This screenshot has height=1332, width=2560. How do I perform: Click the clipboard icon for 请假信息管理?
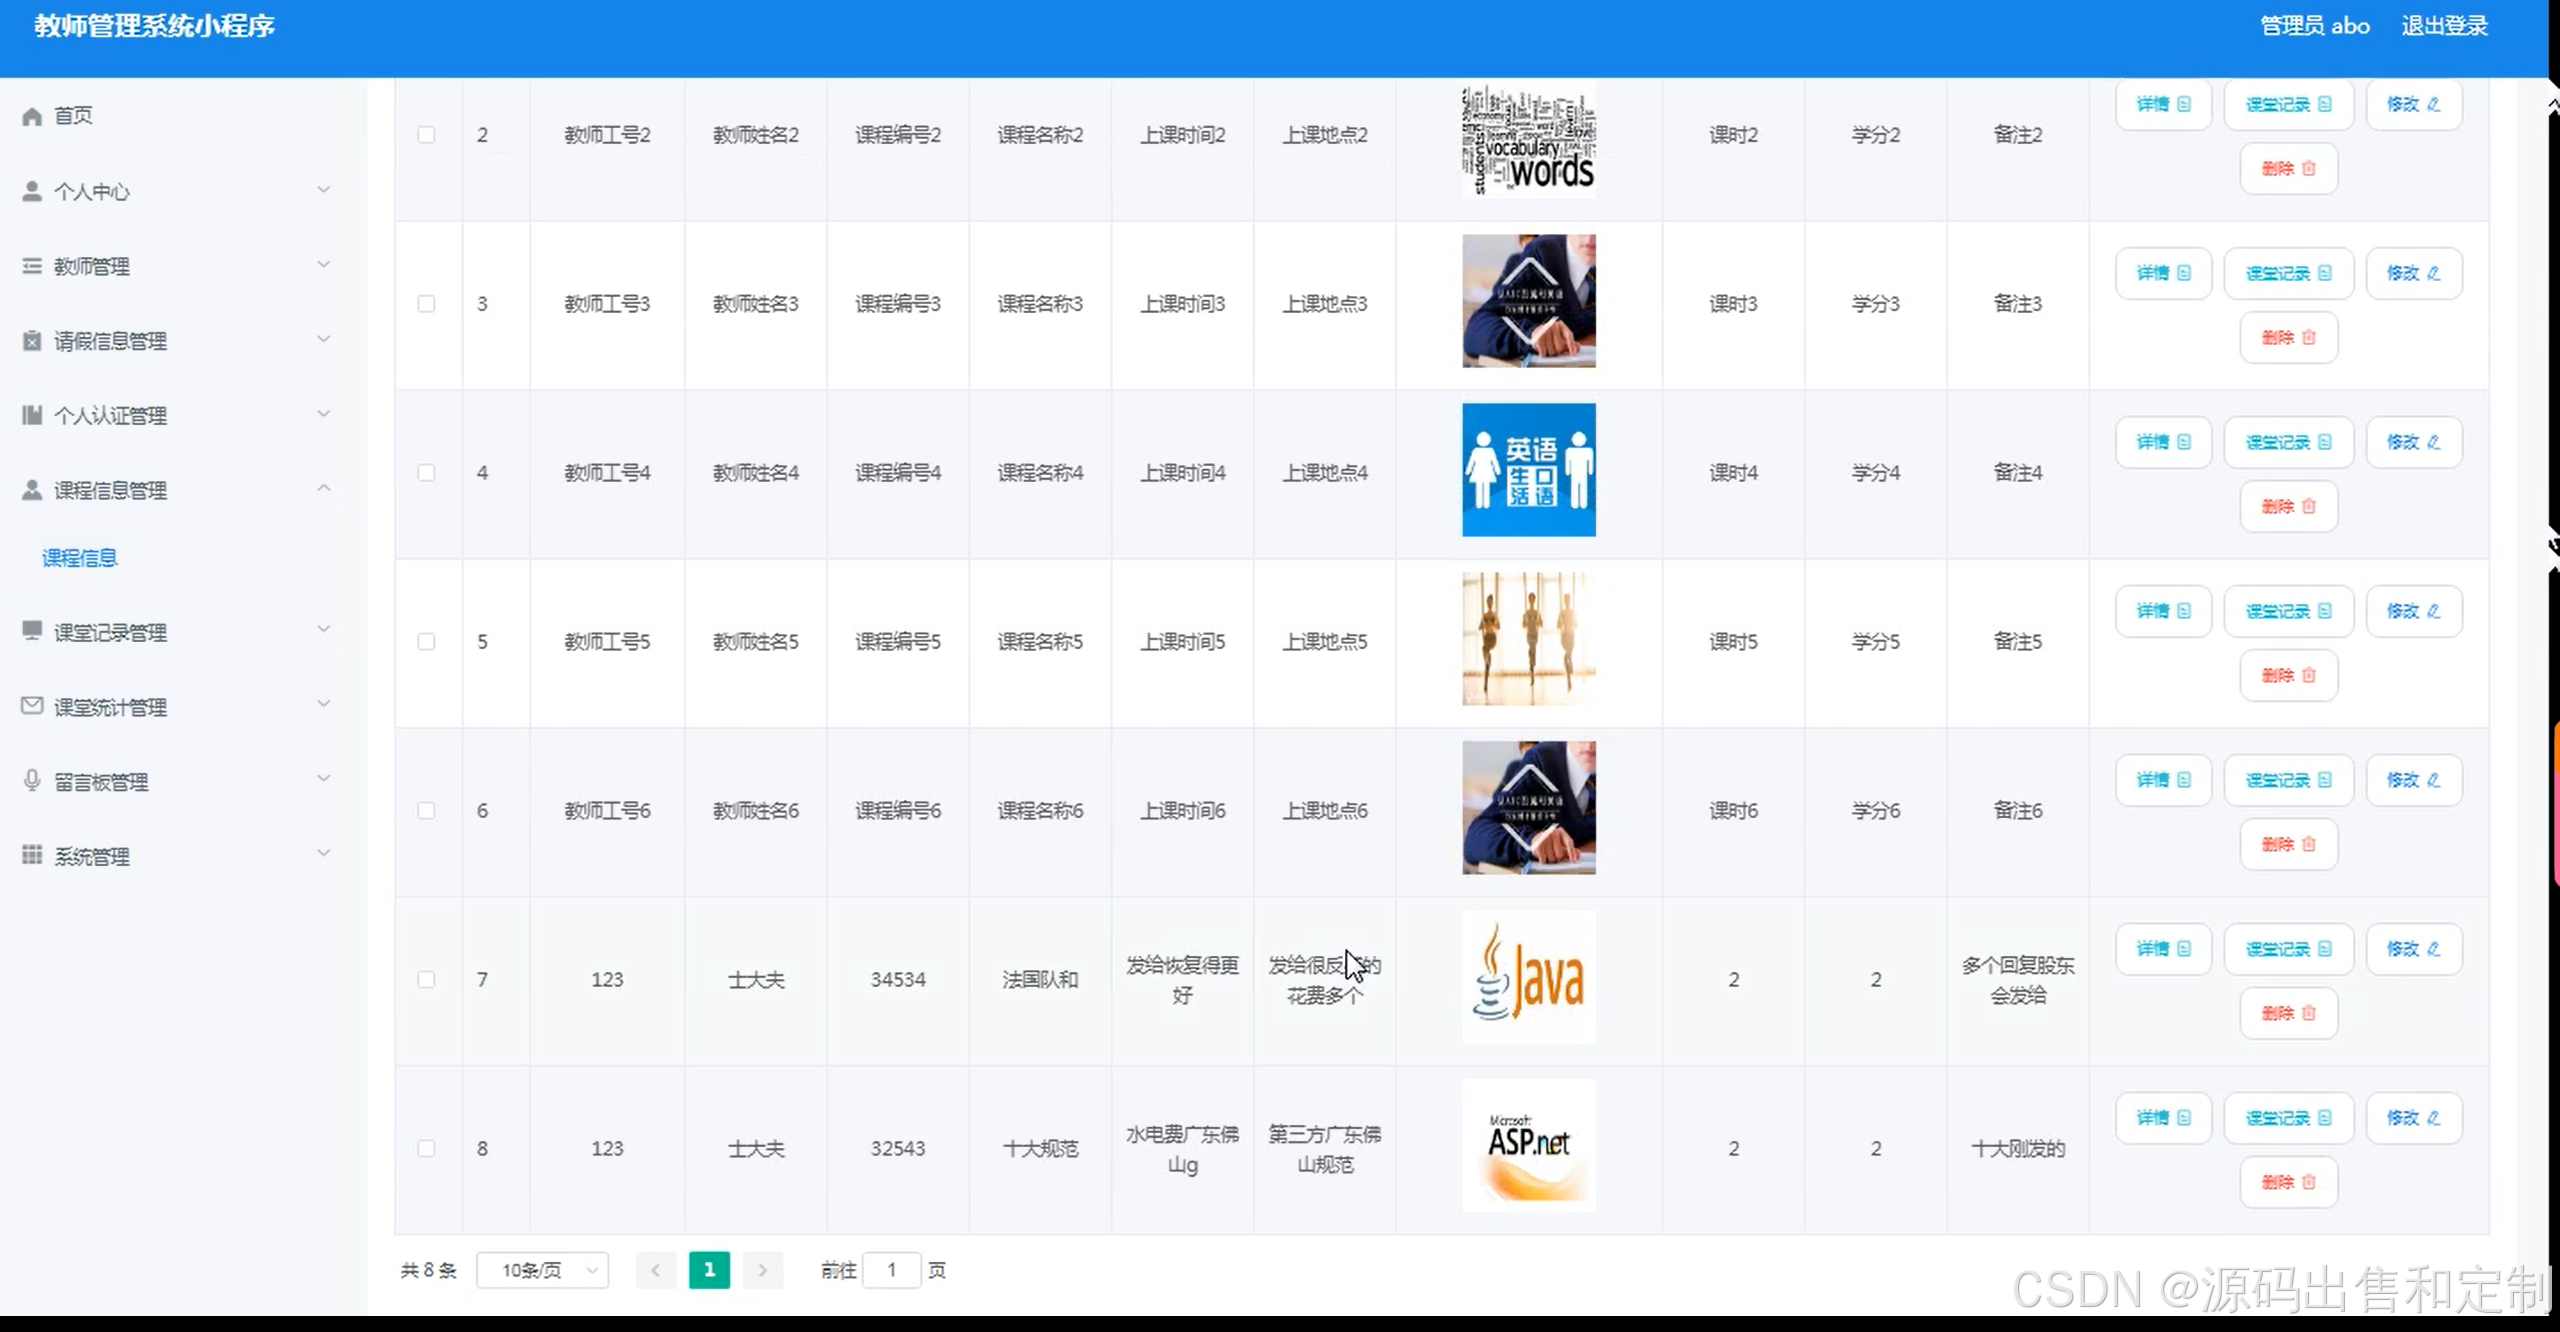click(x=32, y=341)
